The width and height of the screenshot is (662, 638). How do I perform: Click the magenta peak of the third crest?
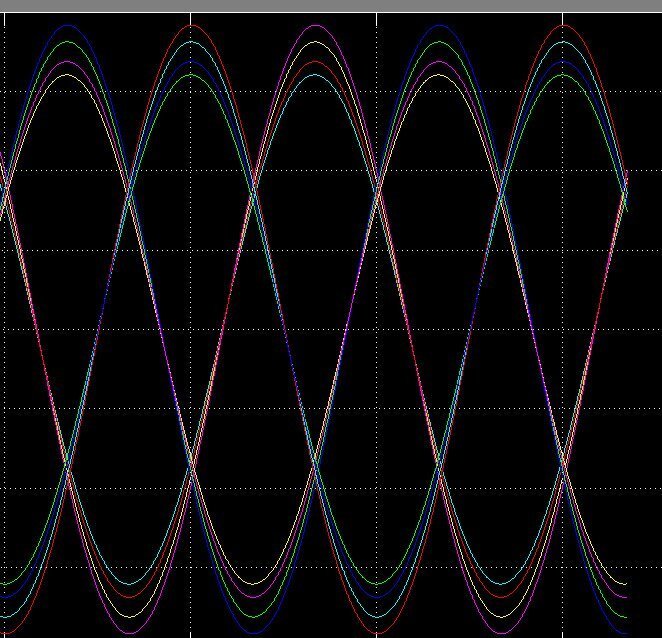pyautogui.click(x=316, y=25)
